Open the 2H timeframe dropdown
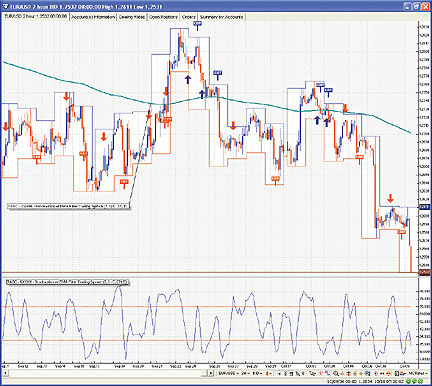The image size is (432, 386). [x=245, y=373]
